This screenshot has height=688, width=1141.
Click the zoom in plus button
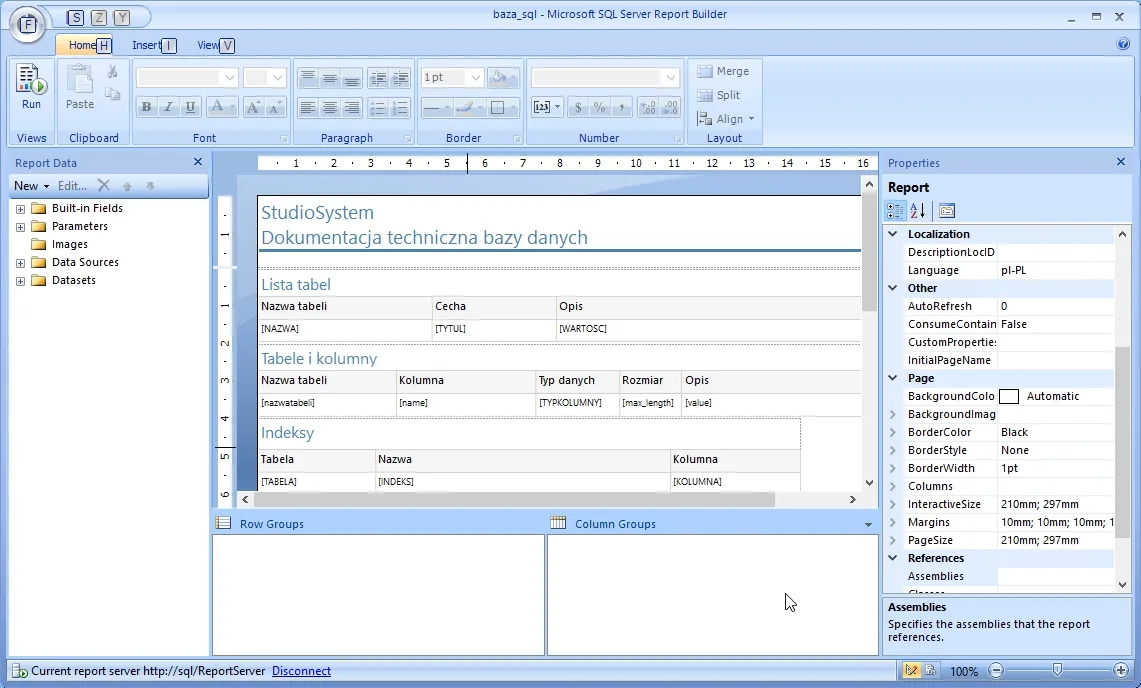point(1121,670)
